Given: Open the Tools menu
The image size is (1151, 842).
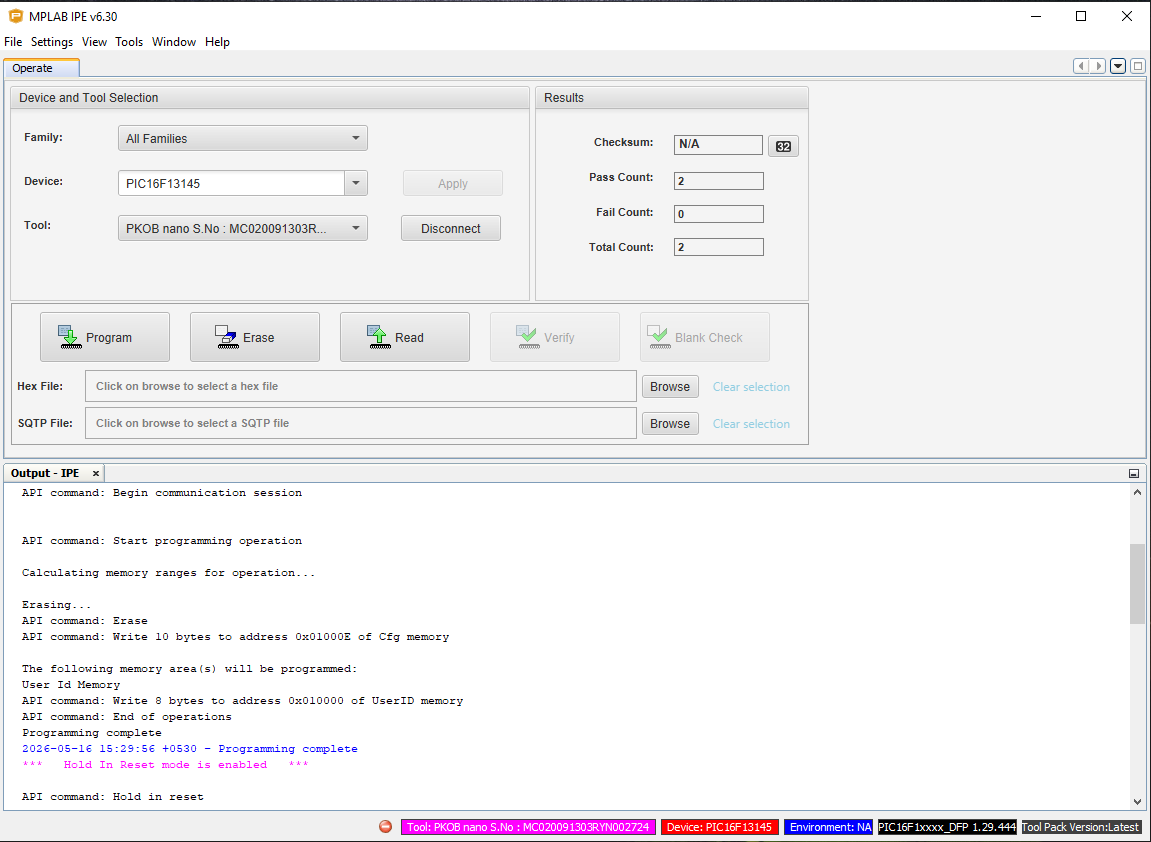Looking at the screenshot, I should 129,42.
